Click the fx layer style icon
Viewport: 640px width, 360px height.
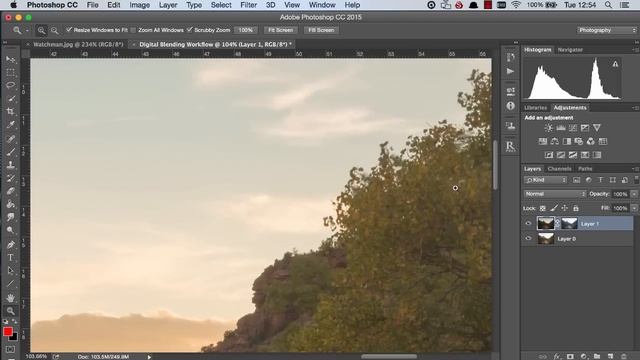click(557, 356)
